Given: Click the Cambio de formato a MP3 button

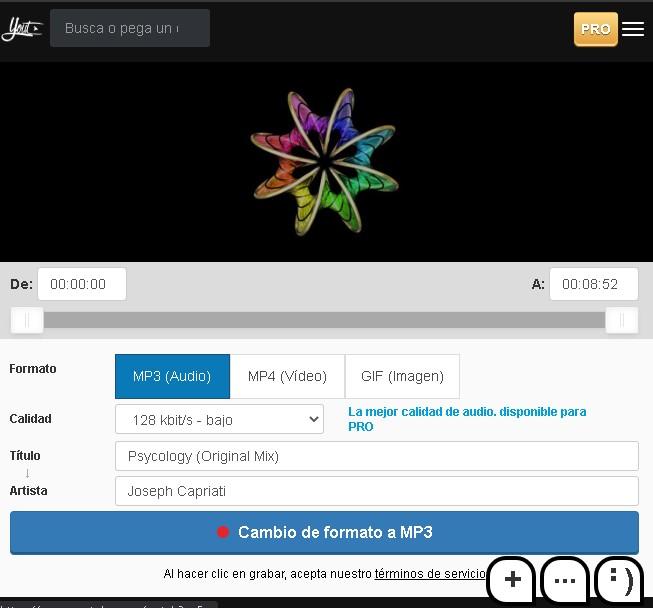Looking at the screenshot, I should click(x=324, y=532).
